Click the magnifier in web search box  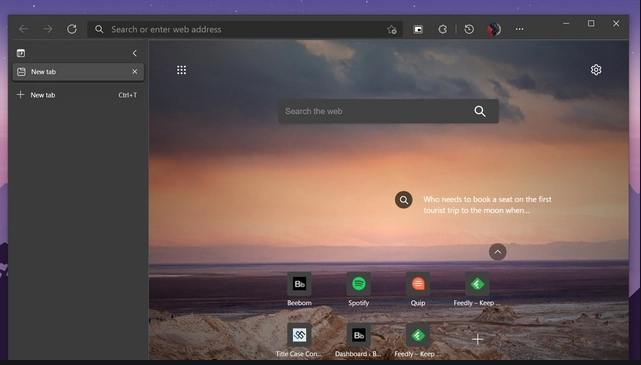480,111
